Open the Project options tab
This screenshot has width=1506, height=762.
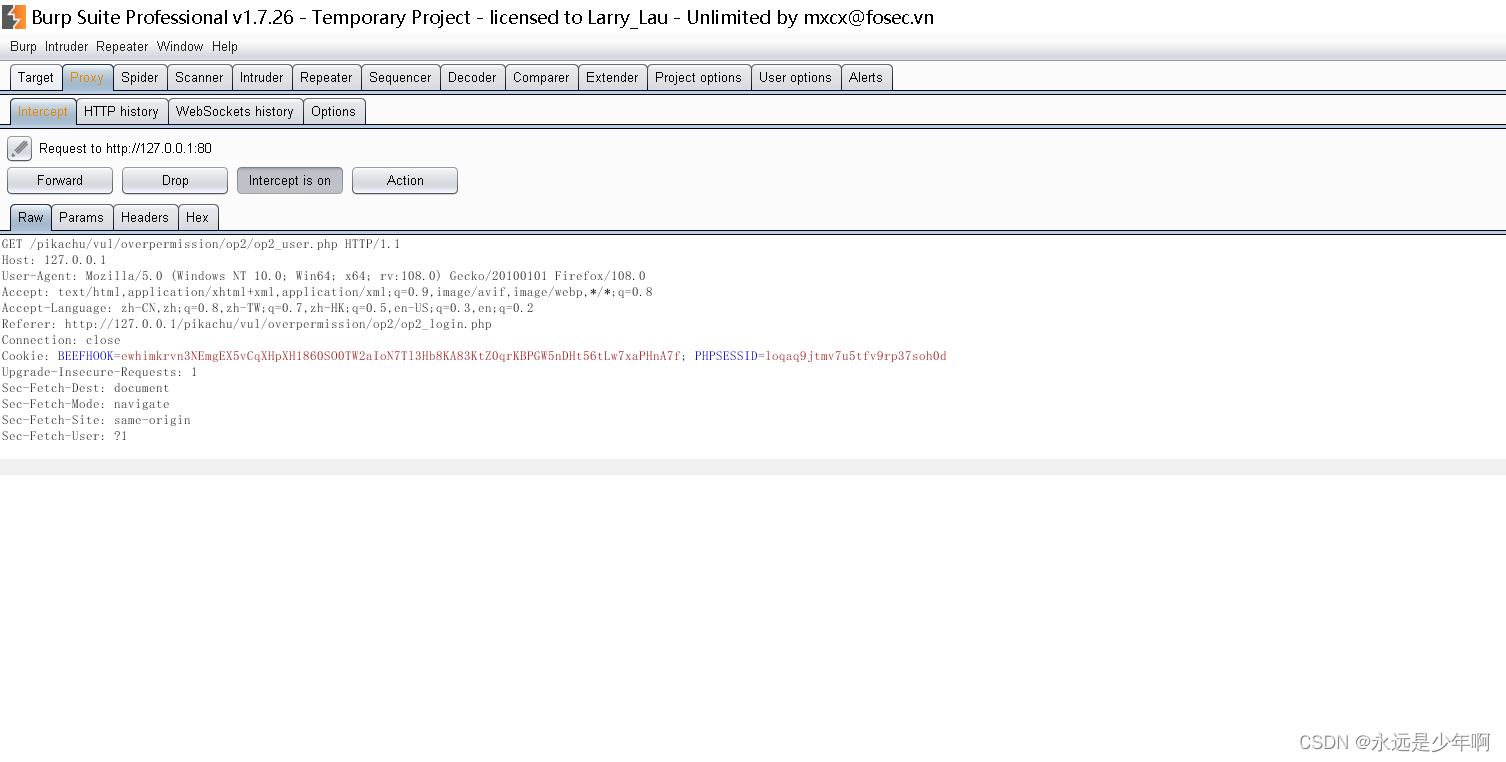[x=699, y=77]
